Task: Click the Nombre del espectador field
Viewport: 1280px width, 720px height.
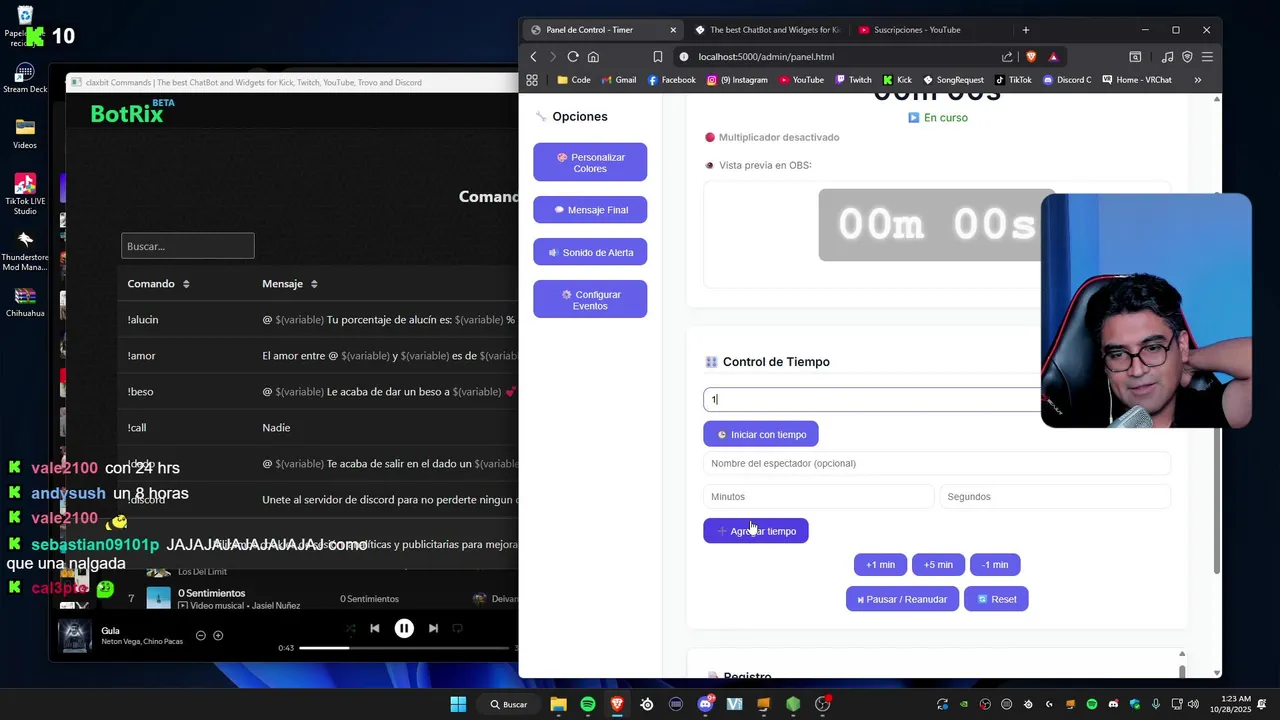Action: (x=937, y=463)
